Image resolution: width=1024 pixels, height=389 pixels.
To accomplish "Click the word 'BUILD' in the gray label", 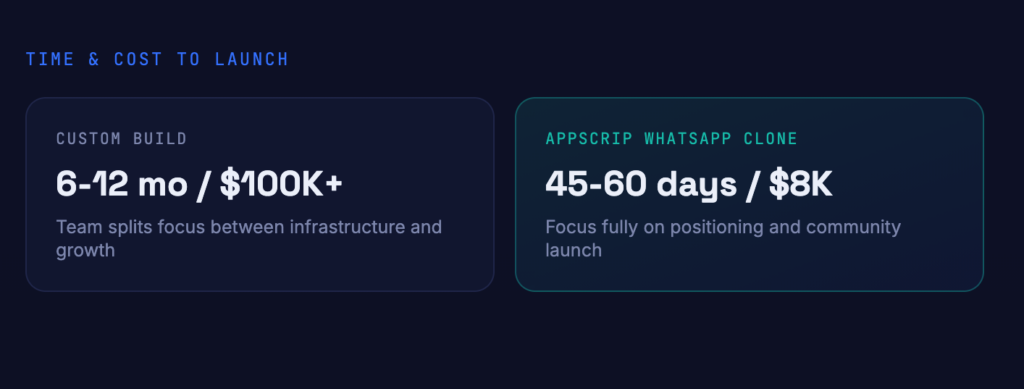I will click(160, 138).
